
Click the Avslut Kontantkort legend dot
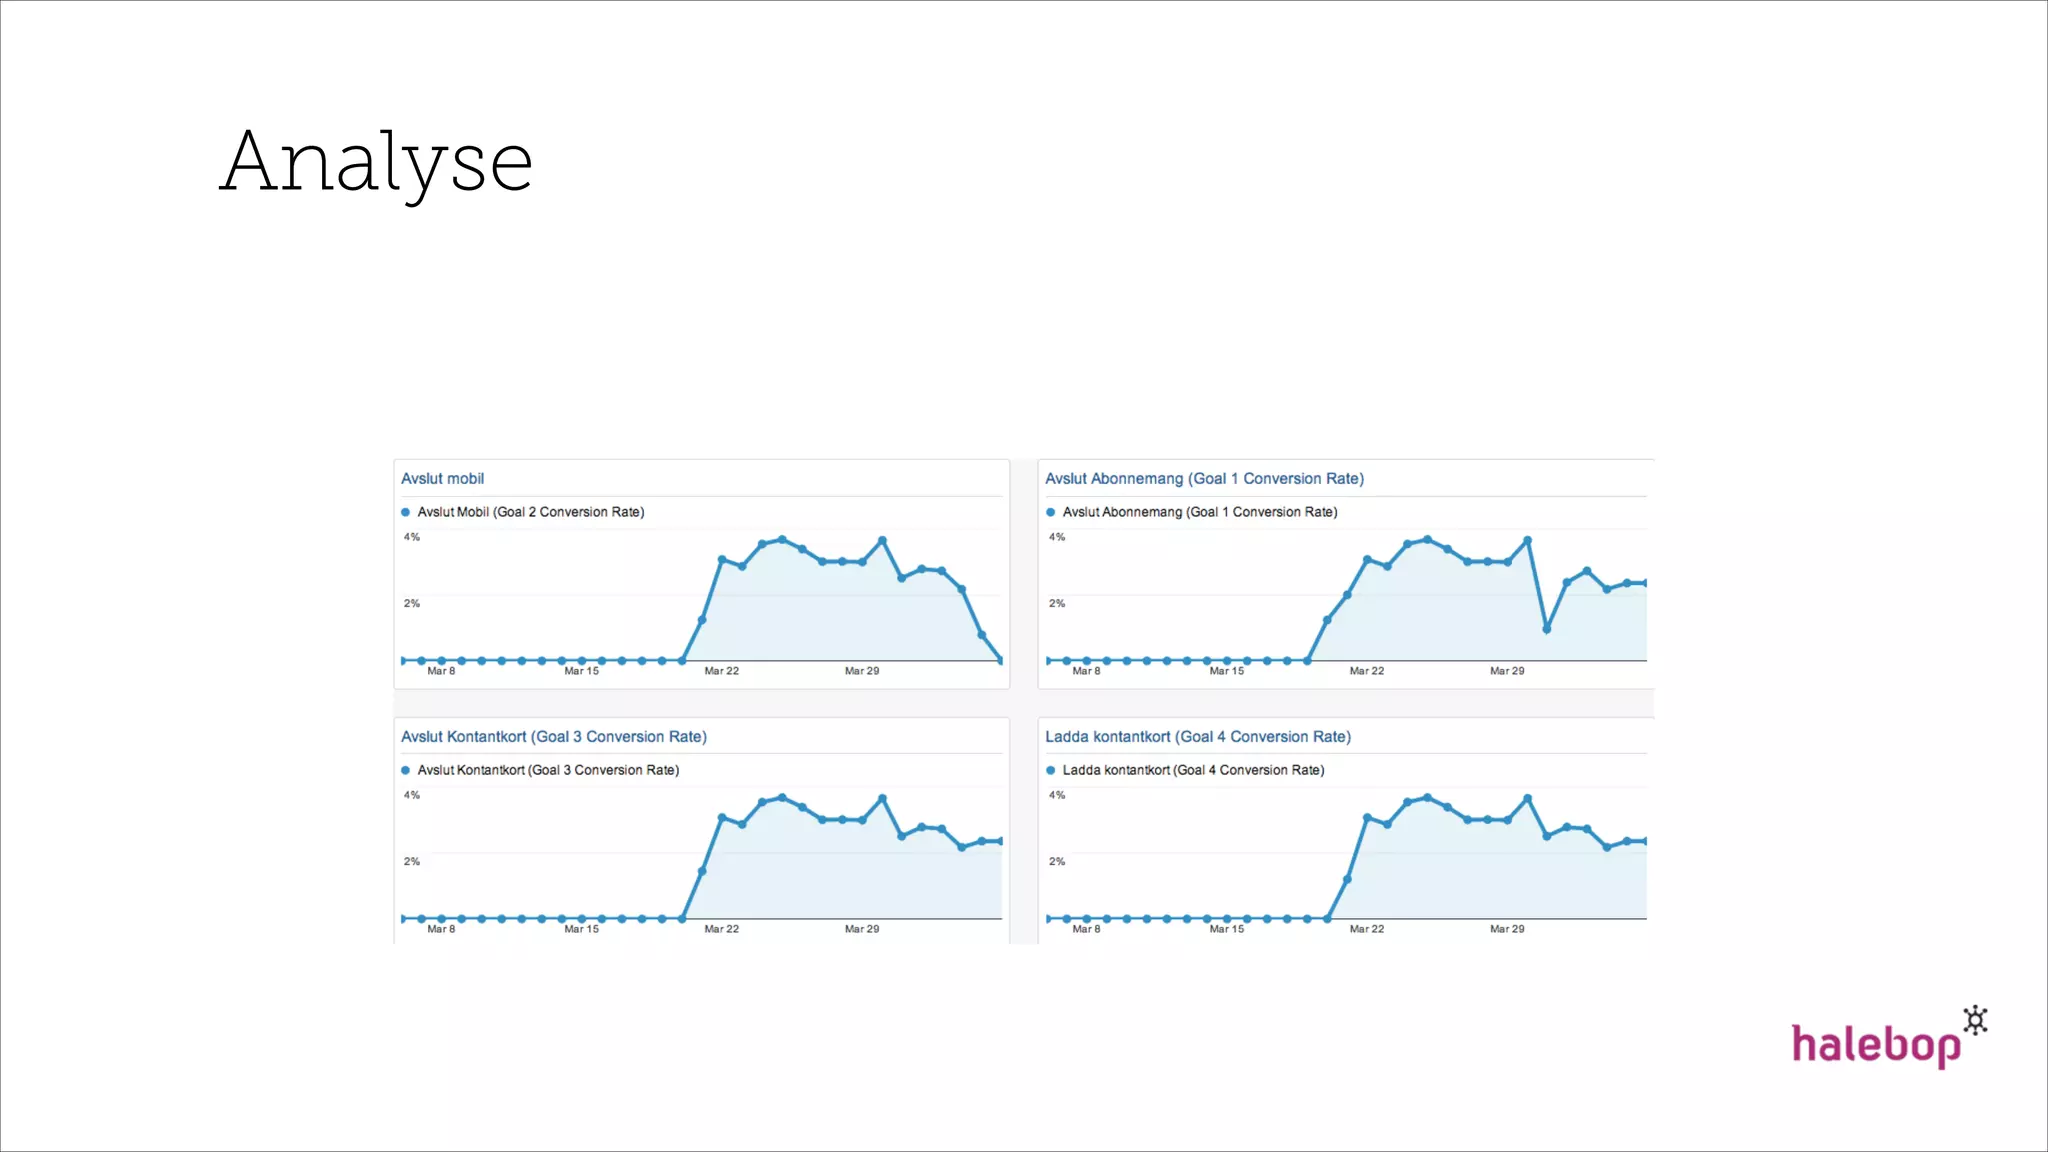(x=406, y=770)
